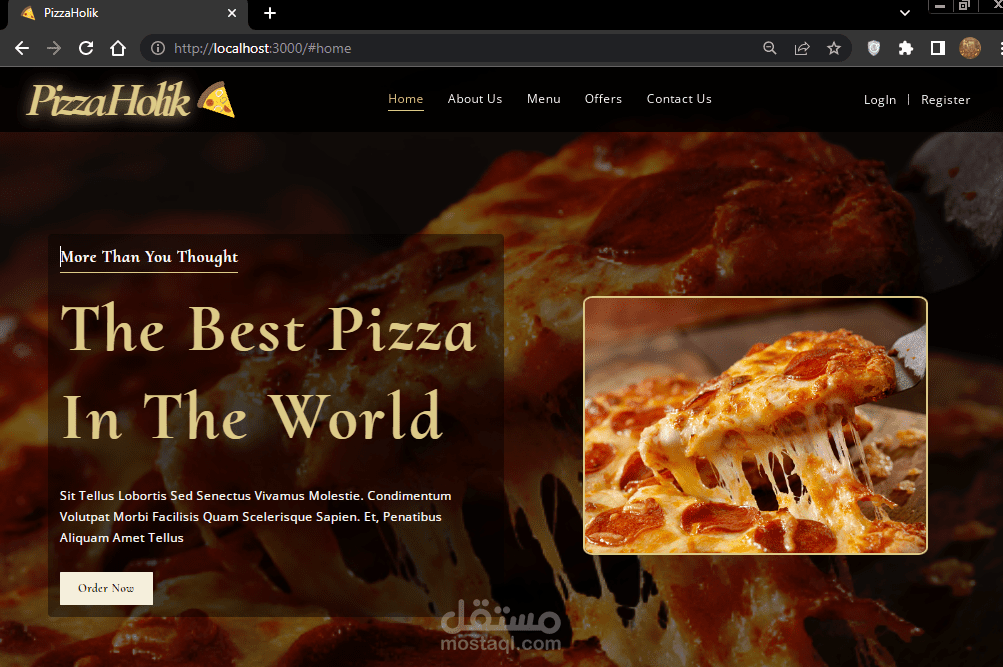The image size is (1003, 667).
Task: Open the share page icon
Action: [x=802, y=47]
